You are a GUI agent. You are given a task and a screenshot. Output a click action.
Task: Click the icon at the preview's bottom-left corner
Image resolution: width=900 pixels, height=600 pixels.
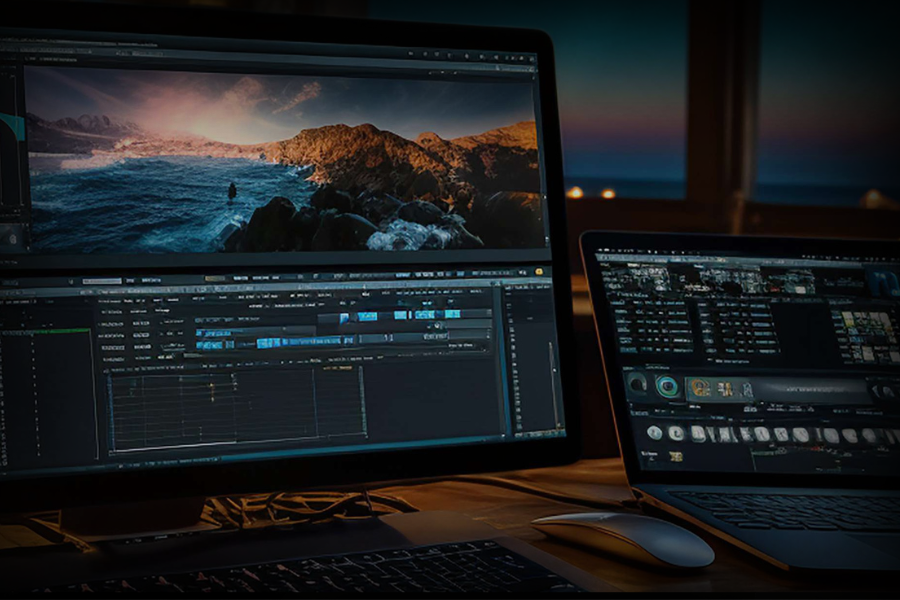(x=14, y=238)
